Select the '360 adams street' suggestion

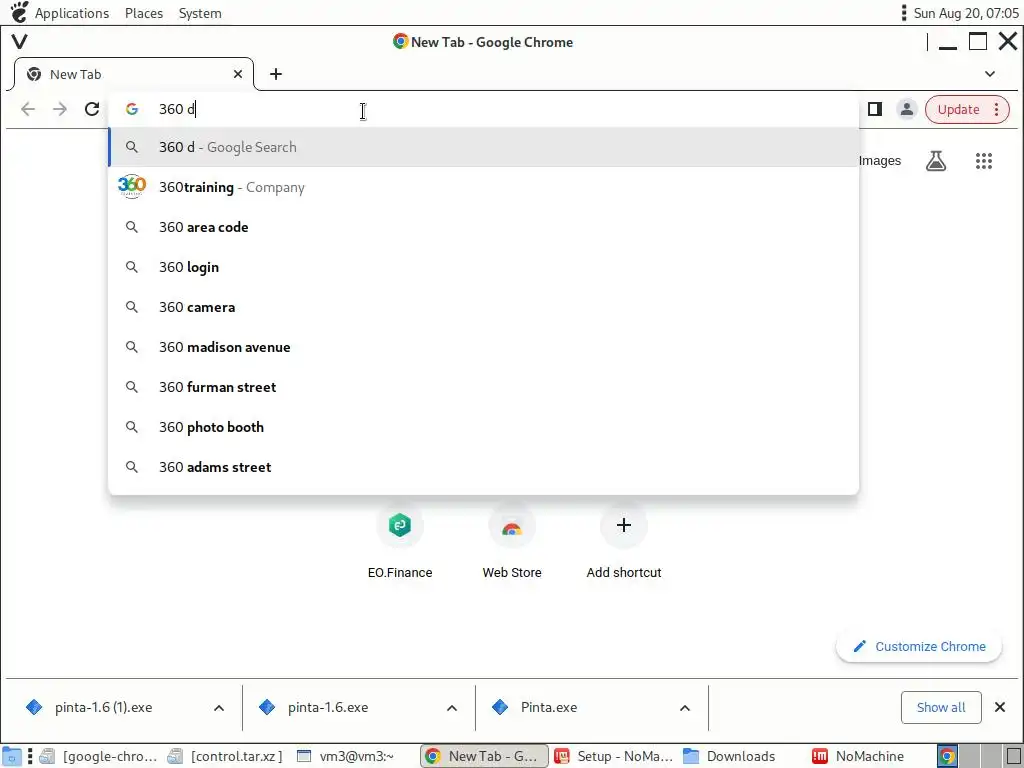(x=483, y=467)
